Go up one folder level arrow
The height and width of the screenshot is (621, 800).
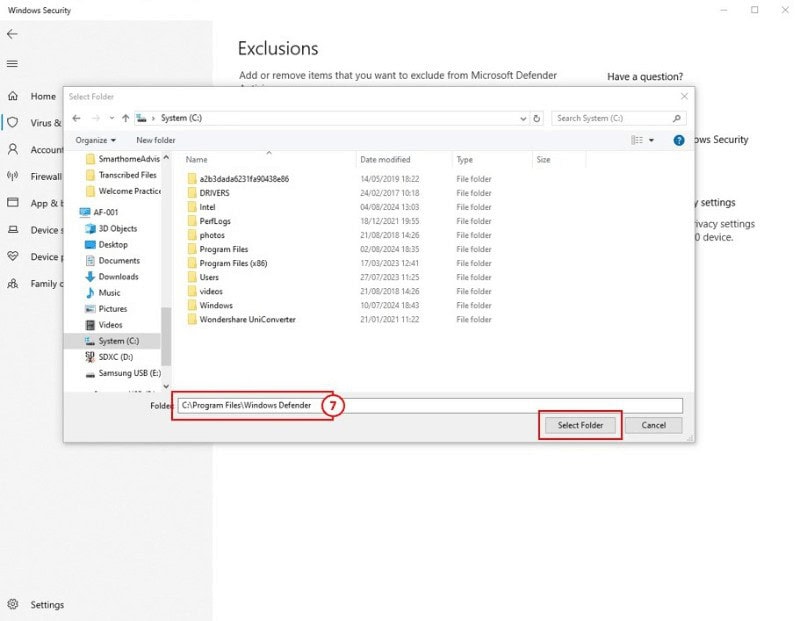[x=126, y=118]
